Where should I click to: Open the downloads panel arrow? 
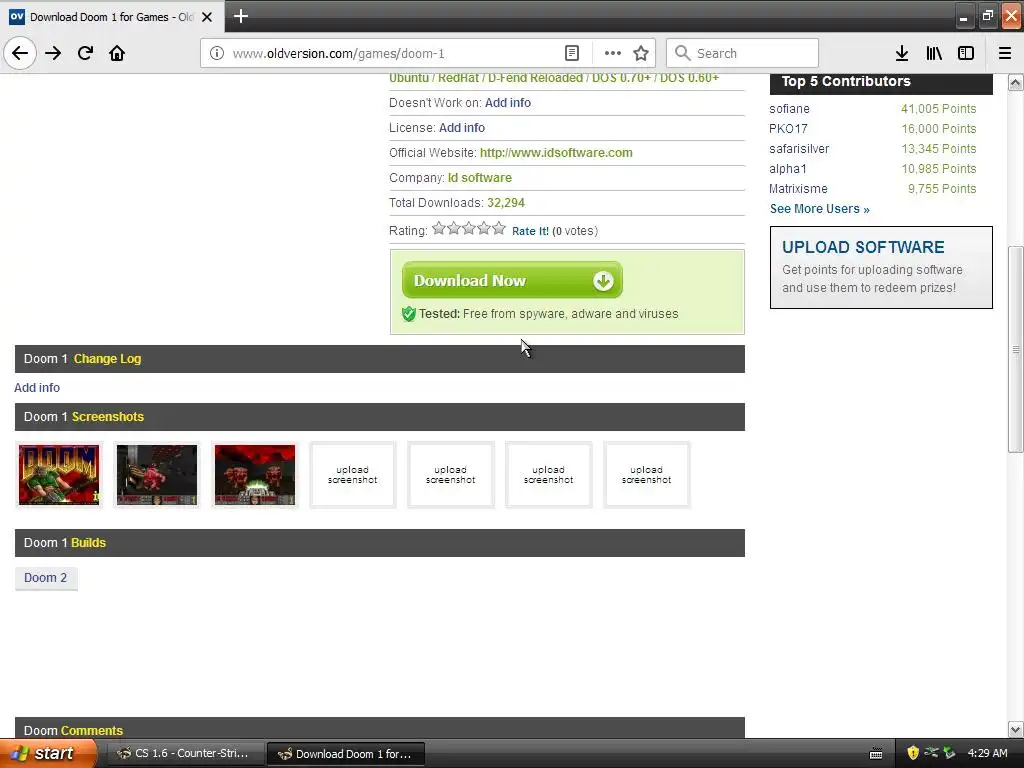pos(901,54)
